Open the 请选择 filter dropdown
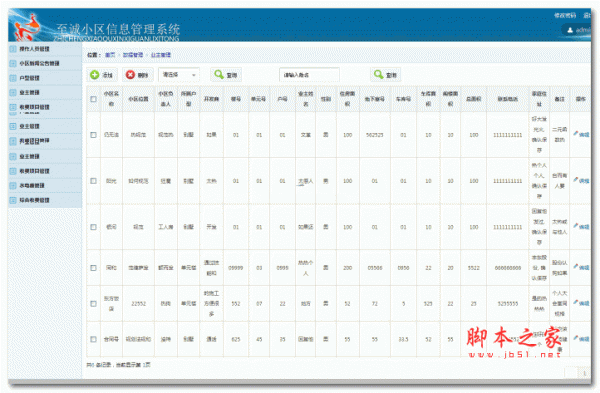The image size is (600, 393). click(179, 75)
